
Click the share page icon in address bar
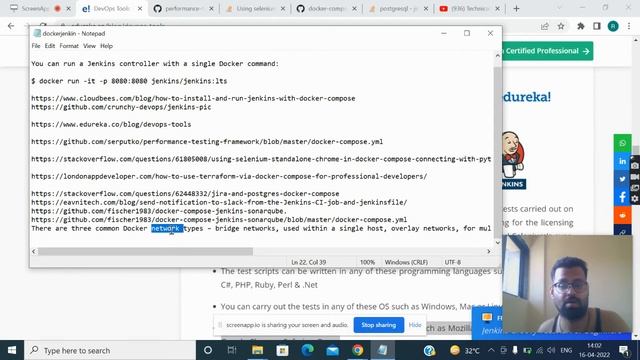coord(544,26)
